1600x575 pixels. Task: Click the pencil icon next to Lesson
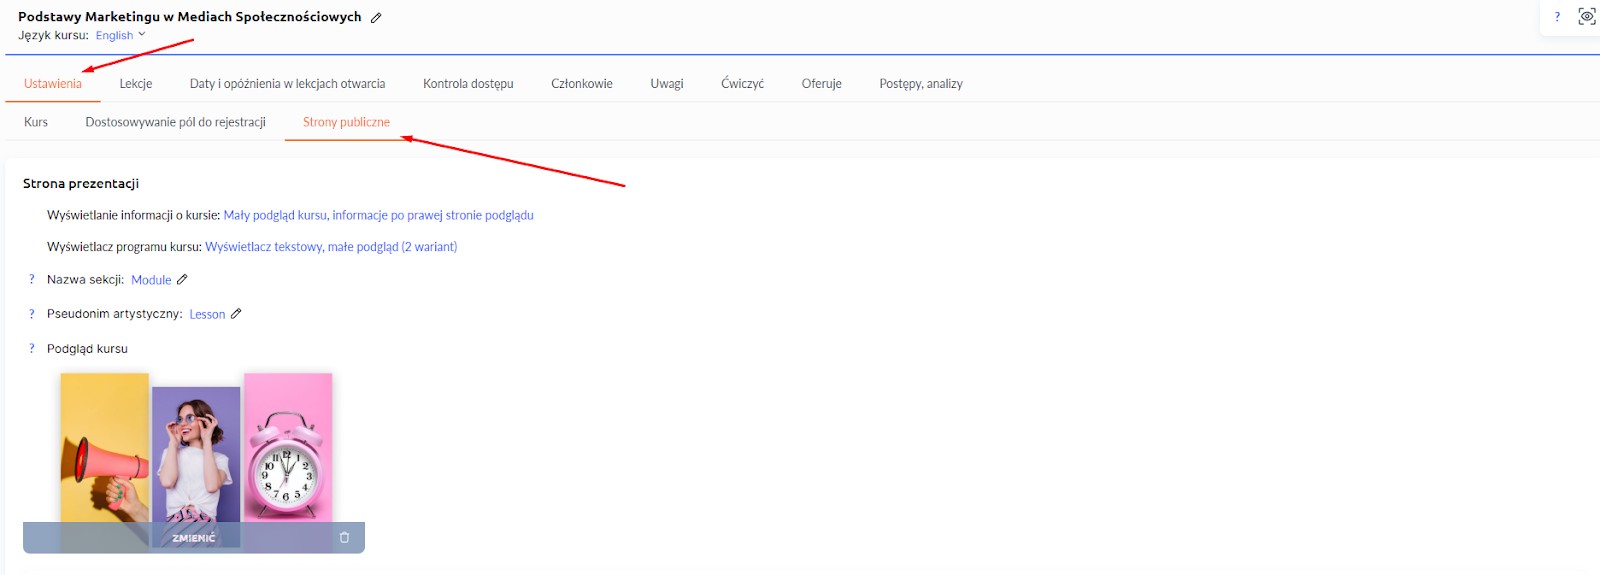236,314
